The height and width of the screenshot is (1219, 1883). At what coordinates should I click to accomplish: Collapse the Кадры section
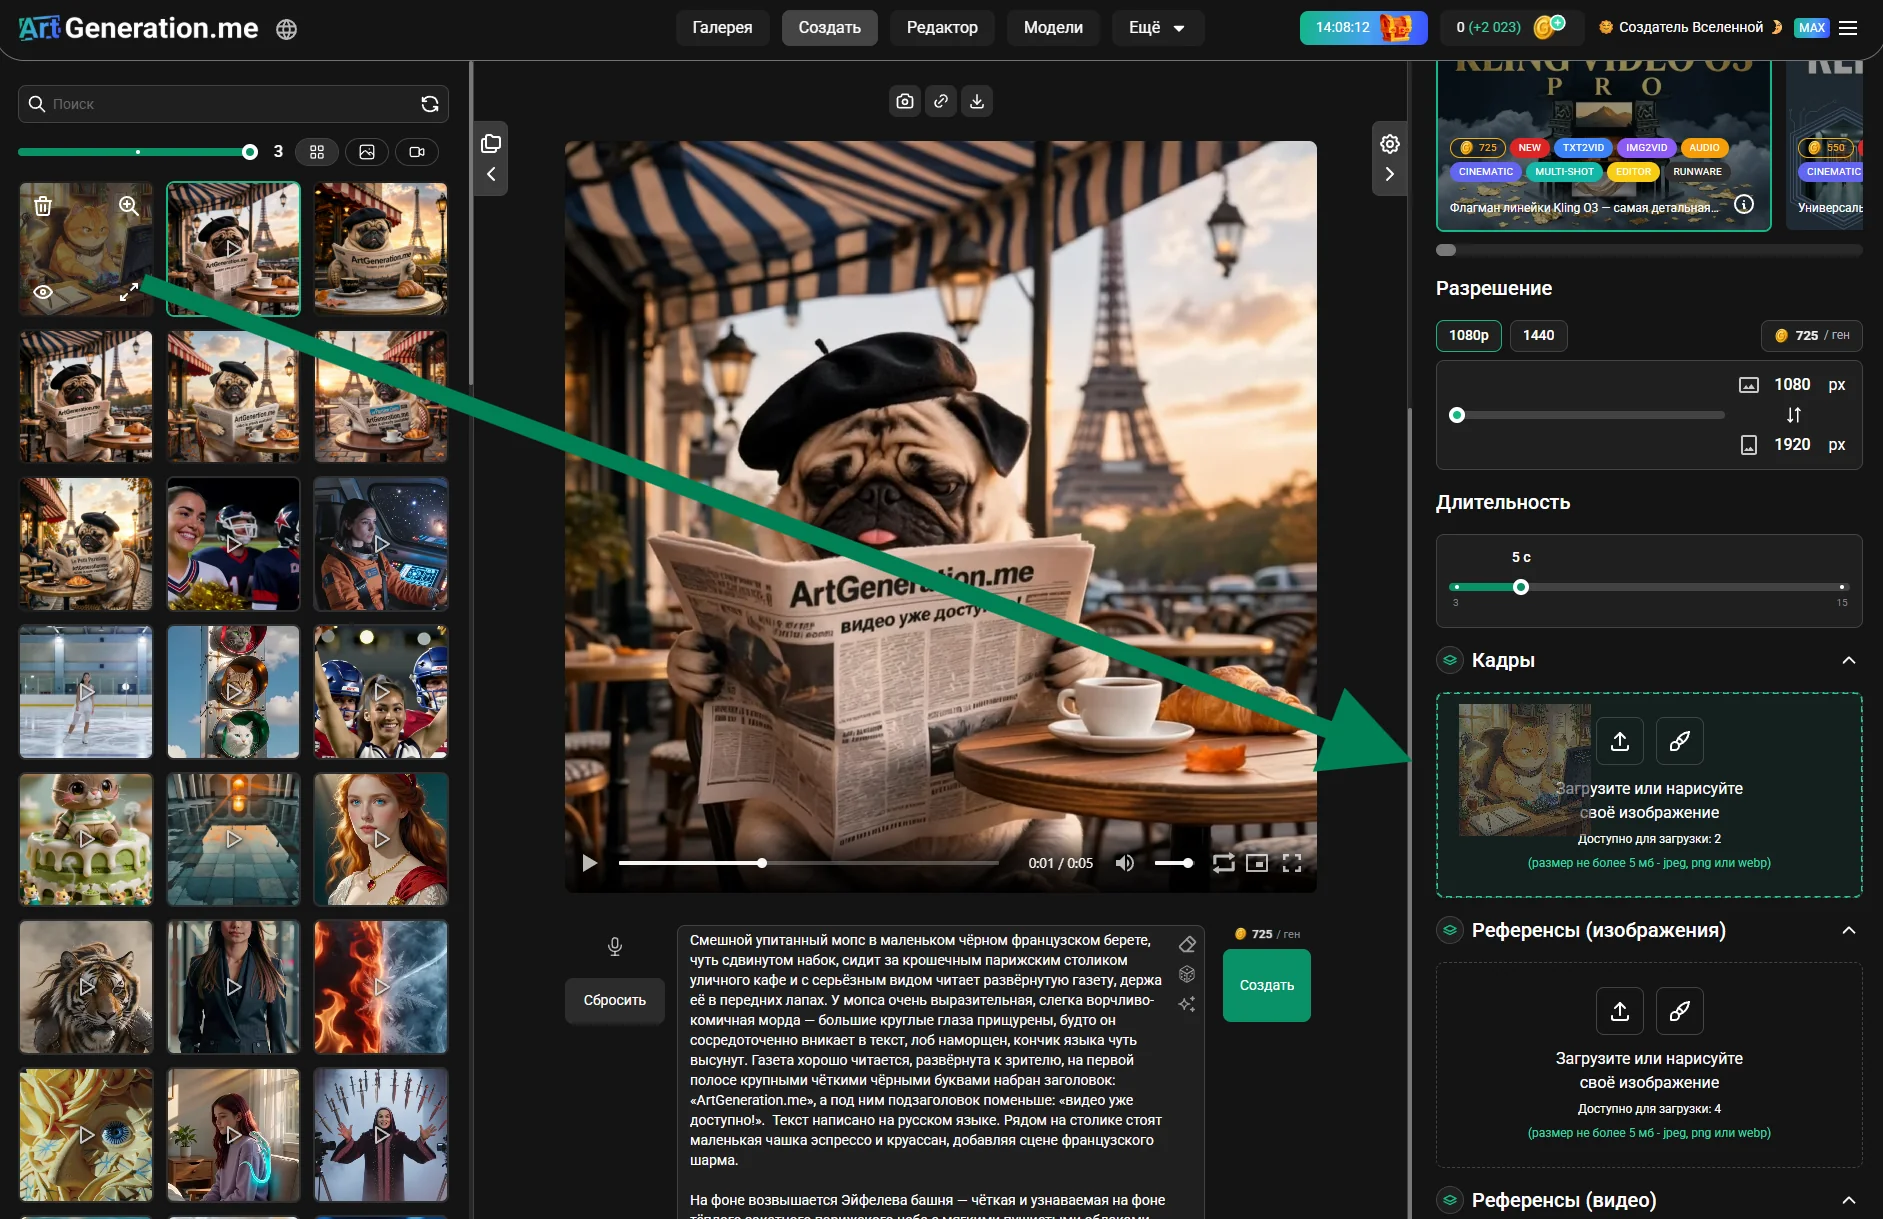tap(1849, 660)
